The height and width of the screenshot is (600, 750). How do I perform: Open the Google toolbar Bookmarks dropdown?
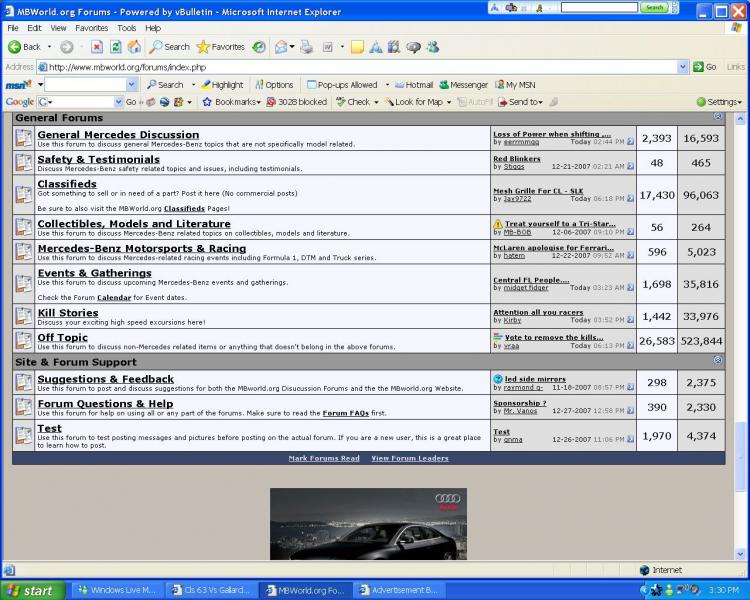[x=231, y=102]
